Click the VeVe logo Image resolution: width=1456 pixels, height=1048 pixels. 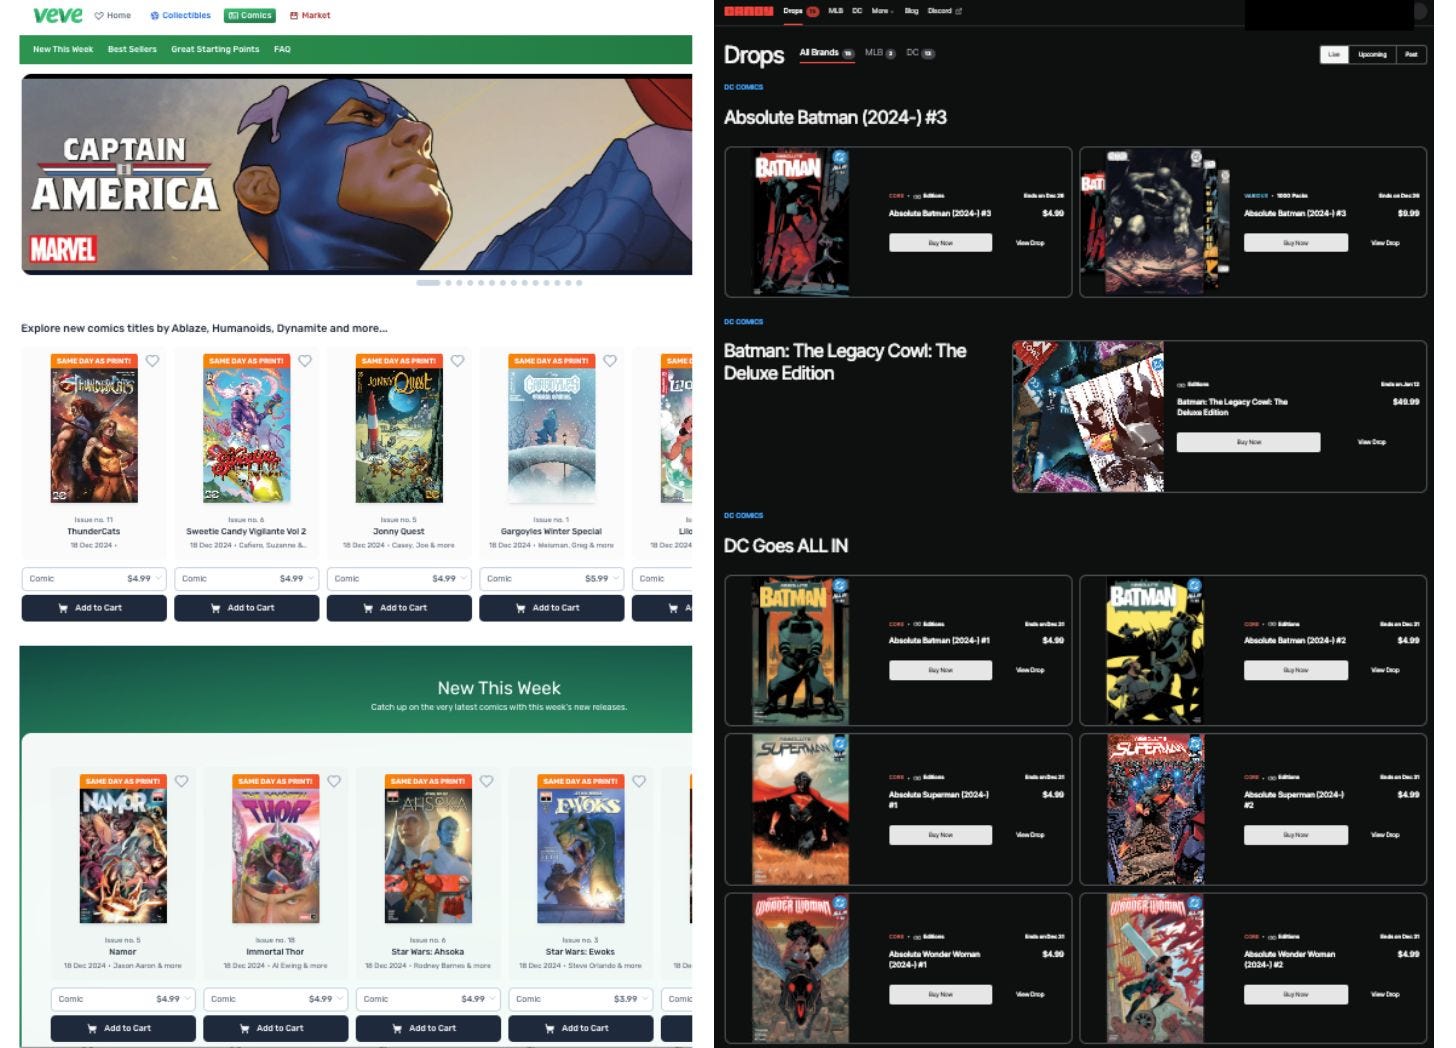[x=58, y=15]
